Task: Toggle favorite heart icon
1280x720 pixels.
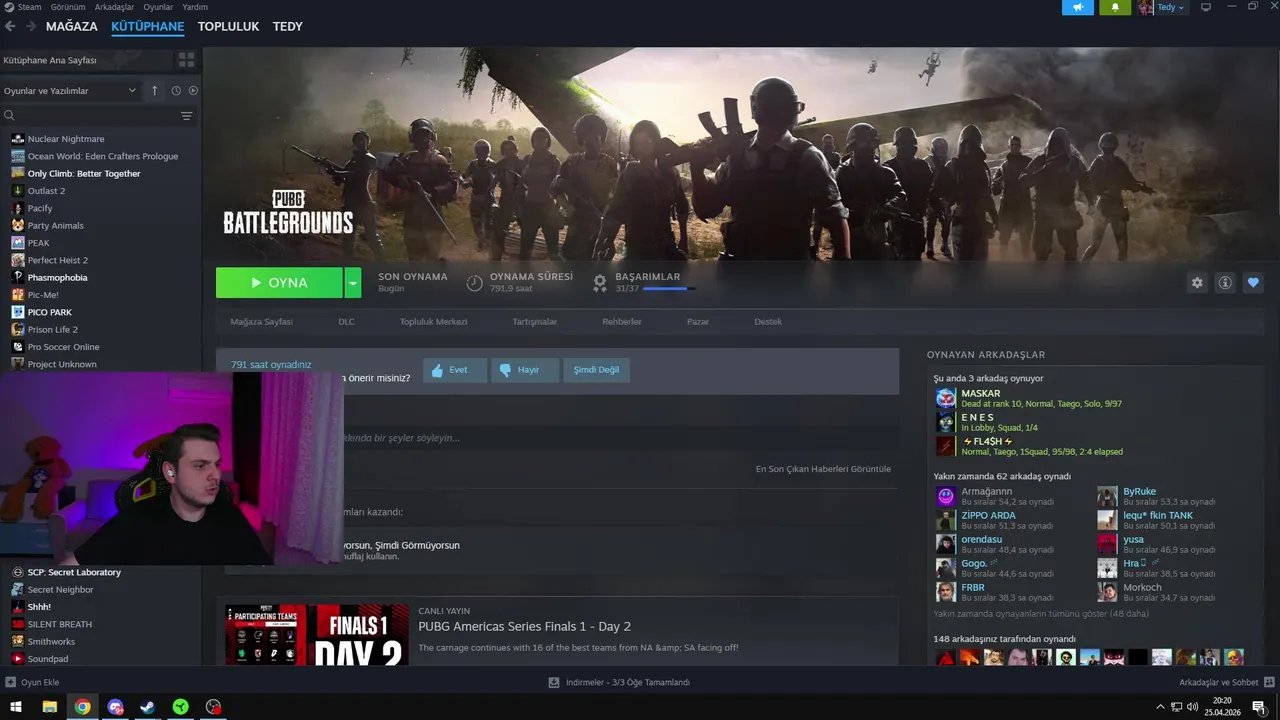Action: (x=1253, y=283)
